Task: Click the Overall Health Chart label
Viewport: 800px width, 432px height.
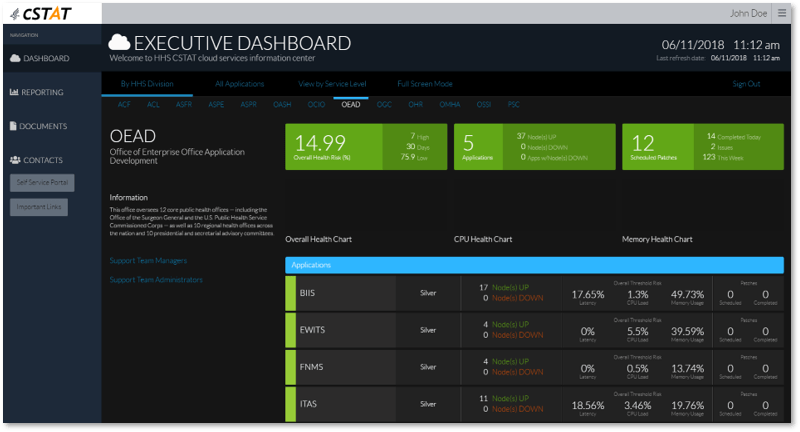Action: pos(318,239)
